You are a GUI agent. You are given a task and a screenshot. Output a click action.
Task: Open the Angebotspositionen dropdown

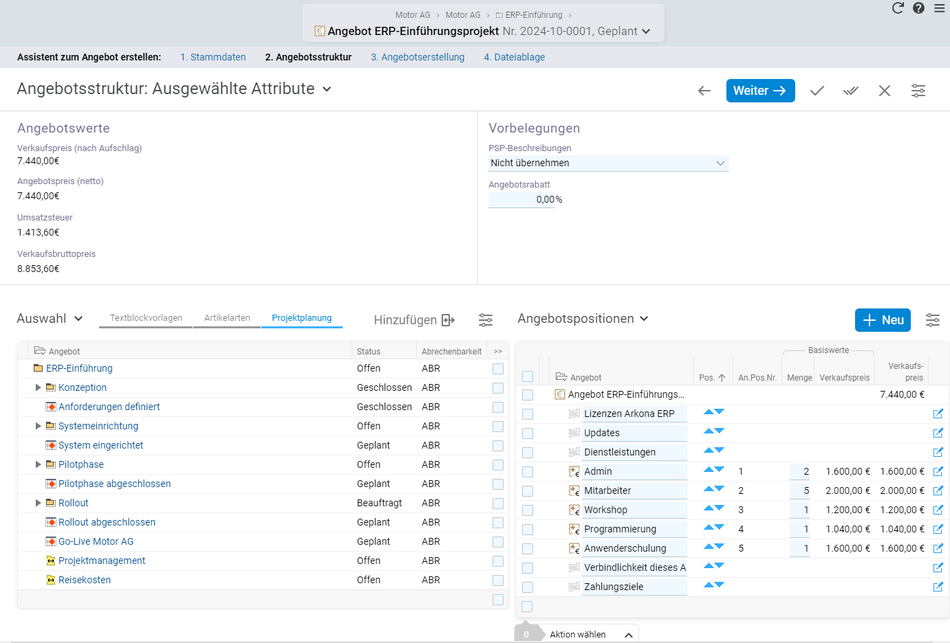(583, 319)
